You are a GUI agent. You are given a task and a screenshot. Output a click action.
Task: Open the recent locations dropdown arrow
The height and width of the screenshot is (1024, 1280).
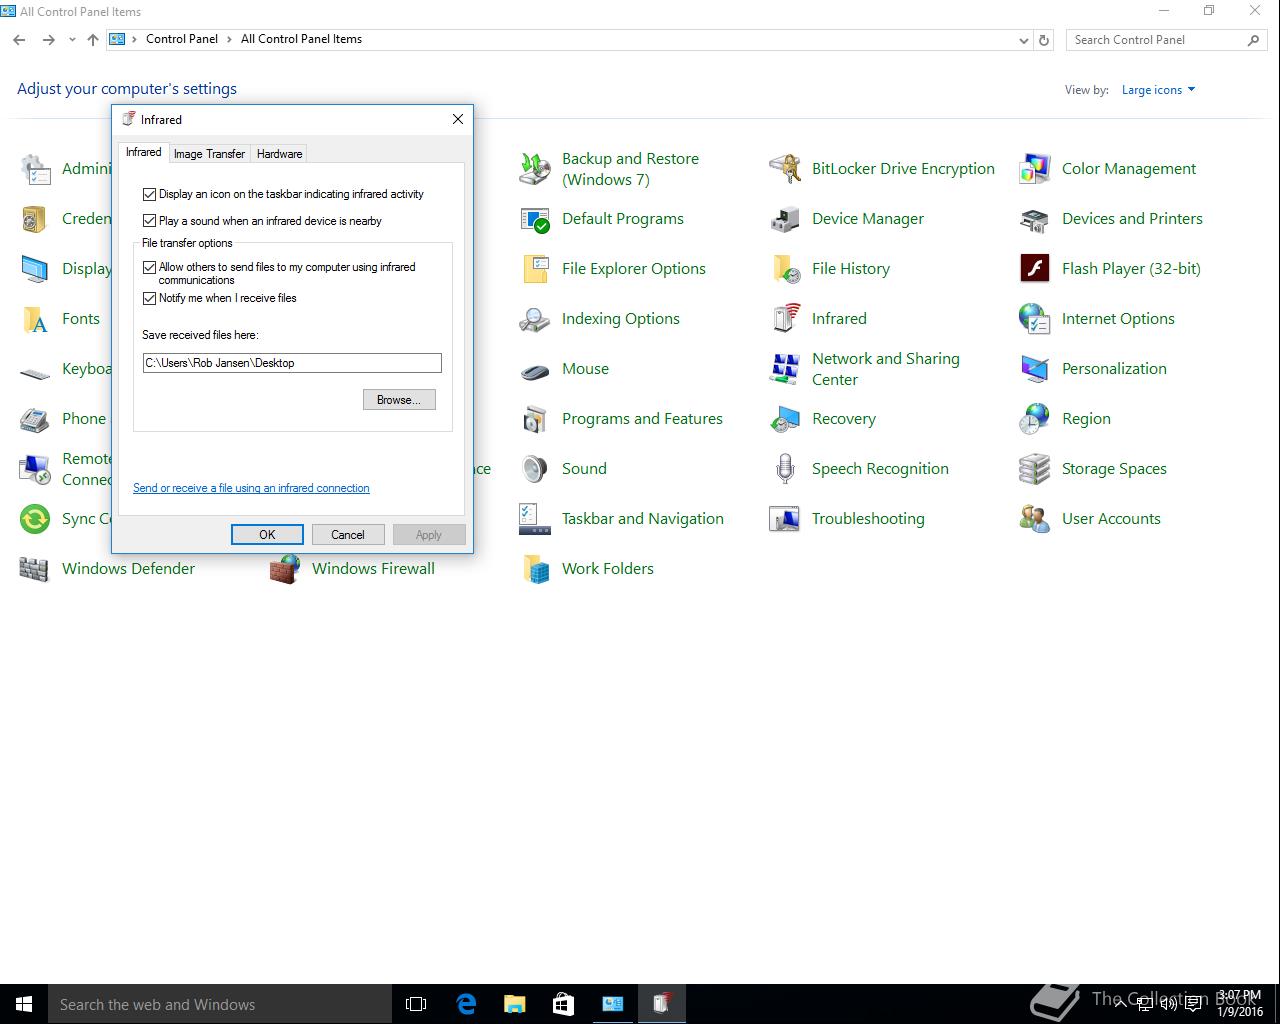coord(72,40)
